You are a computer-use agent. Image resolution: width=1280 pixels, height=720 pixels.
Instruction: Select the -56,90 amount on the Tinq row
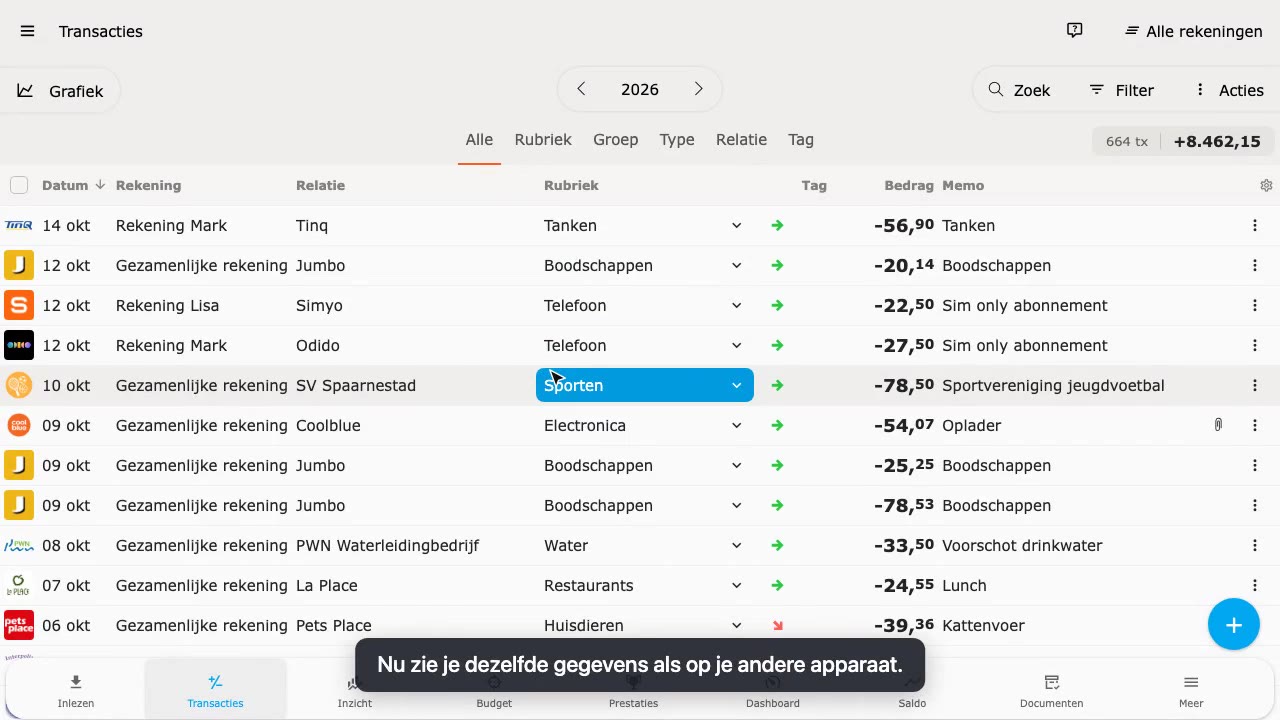tap(904, 225)
